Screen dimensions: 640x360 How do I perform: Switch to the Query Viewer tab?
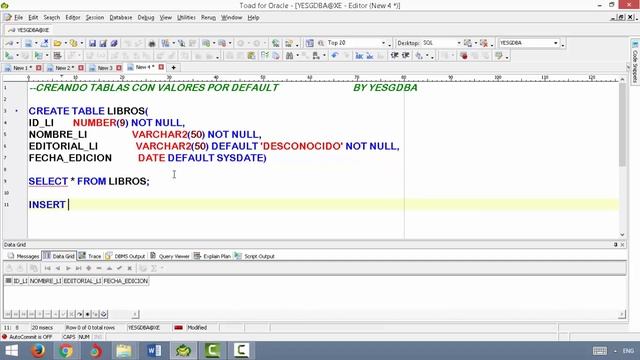(170, 256)
